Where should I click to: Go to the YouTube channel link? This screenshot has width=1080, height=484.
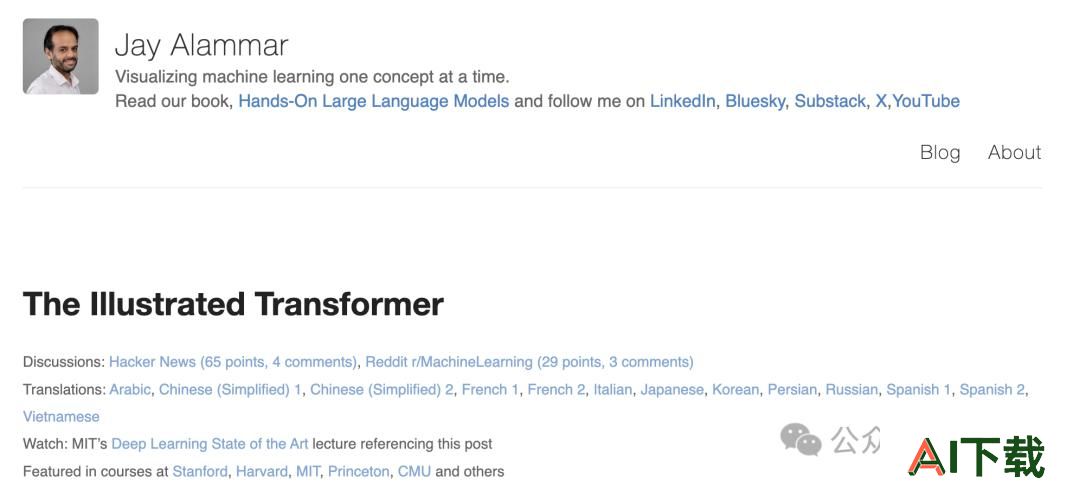(x=926, y=101)
